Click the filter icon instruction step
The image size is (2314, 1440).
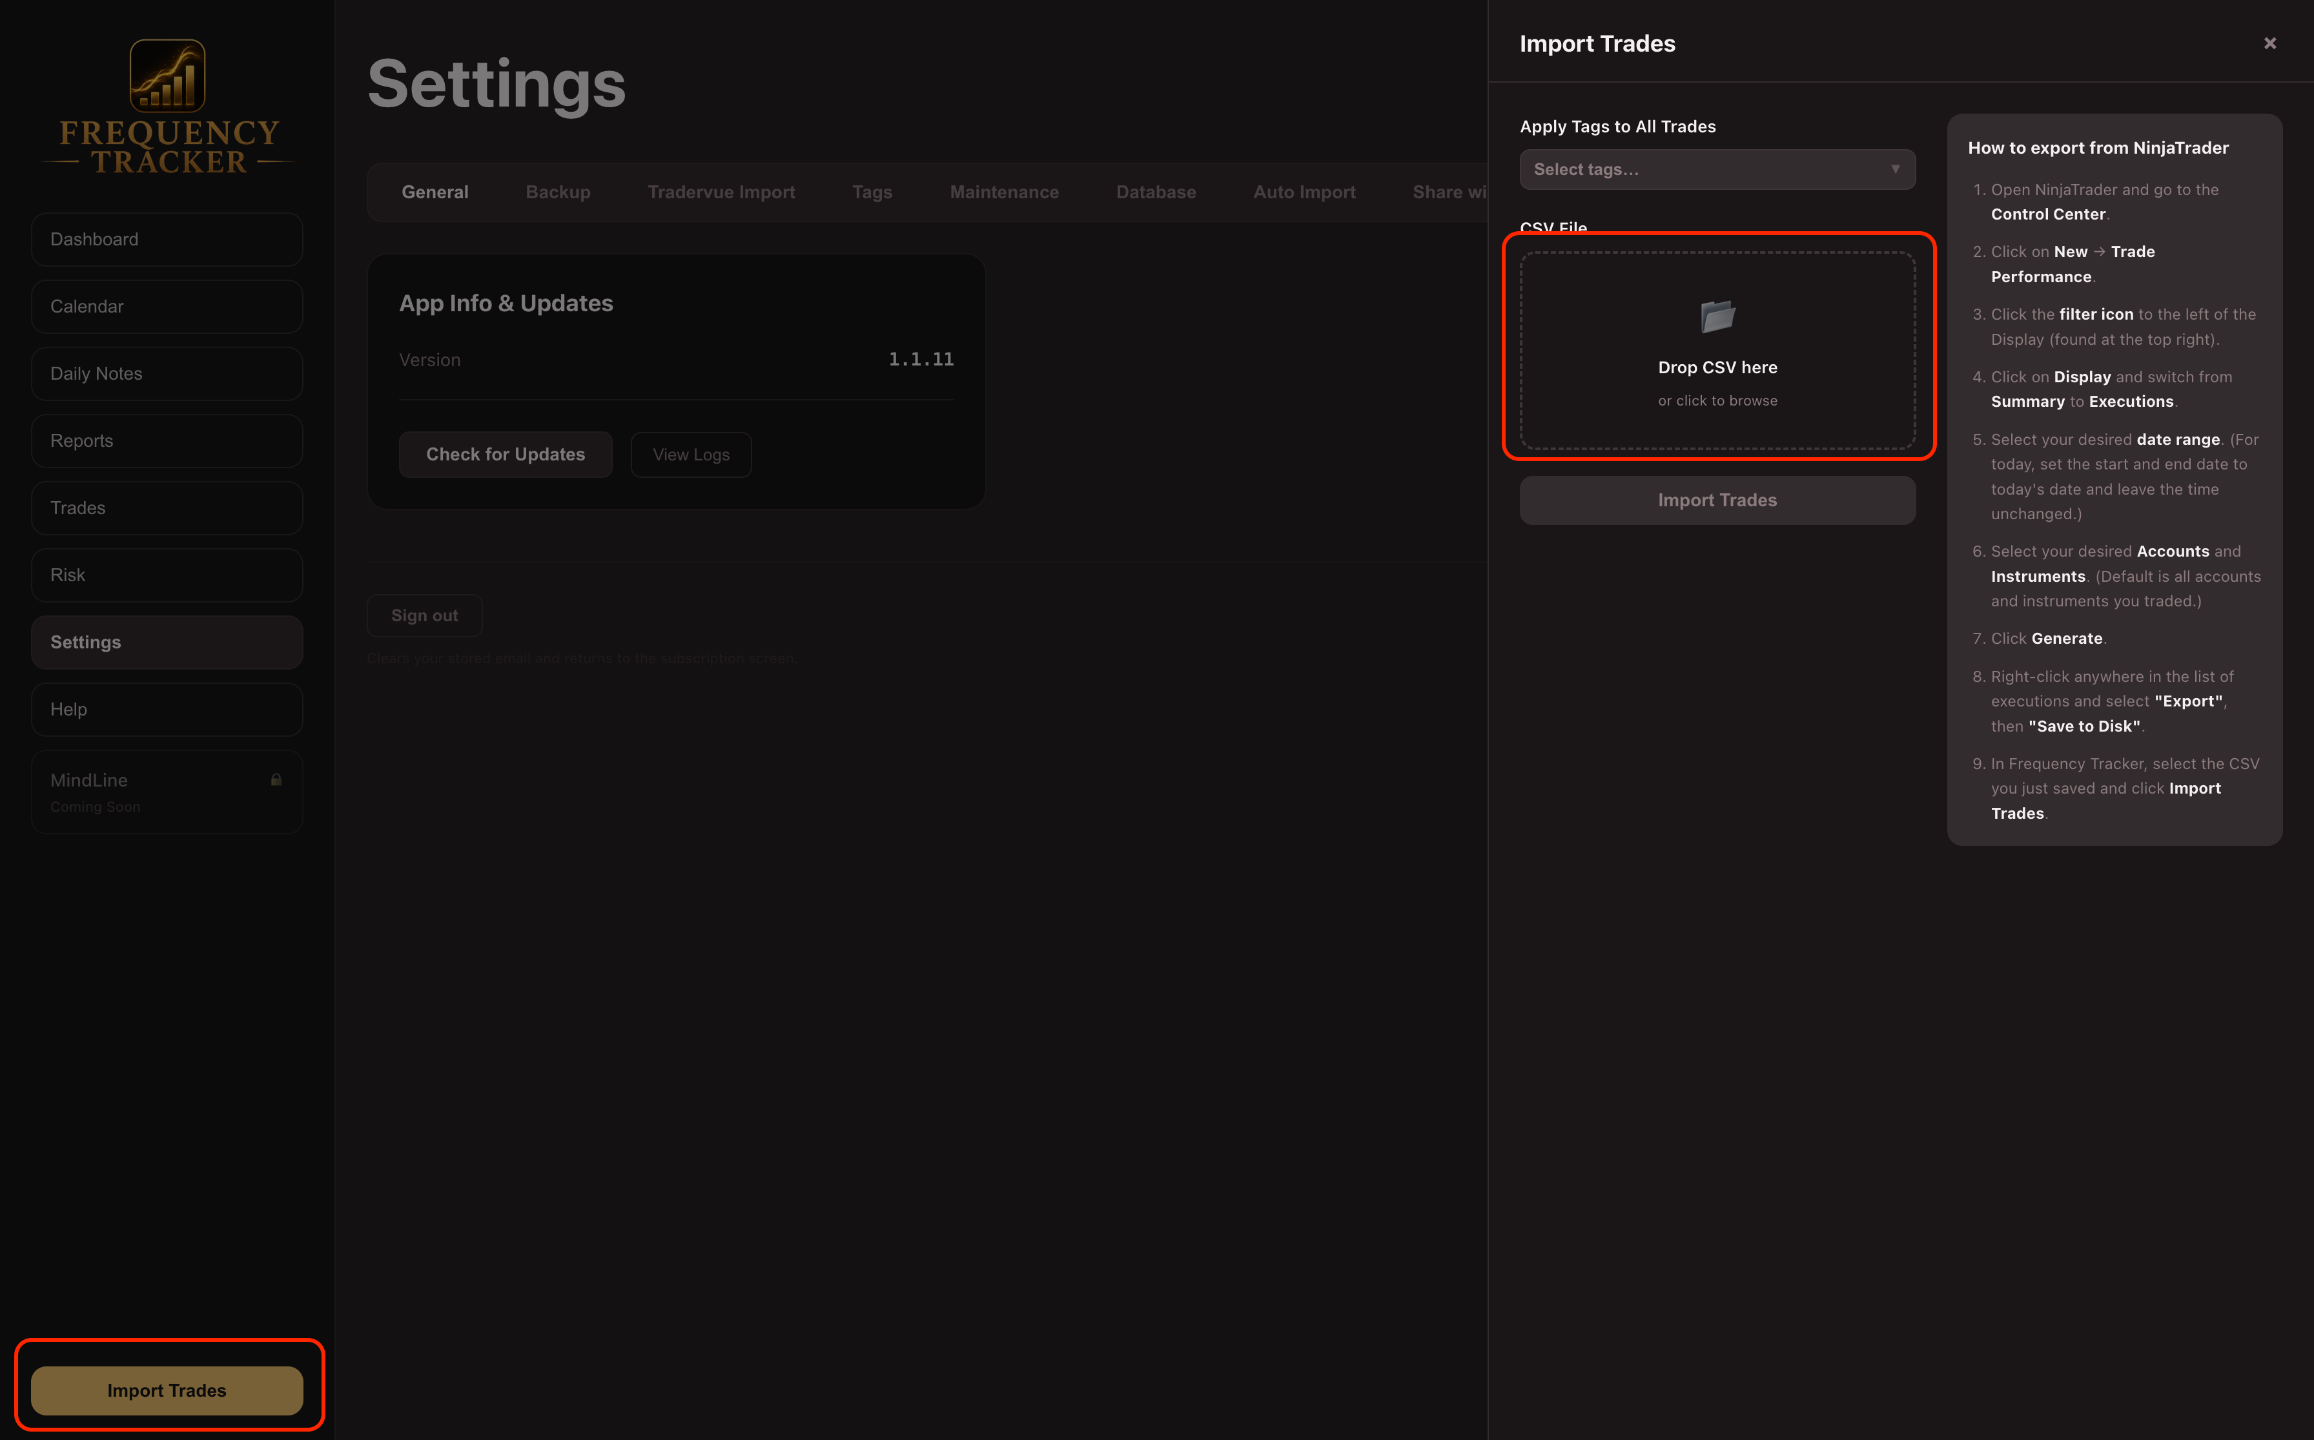[2112, 327]
